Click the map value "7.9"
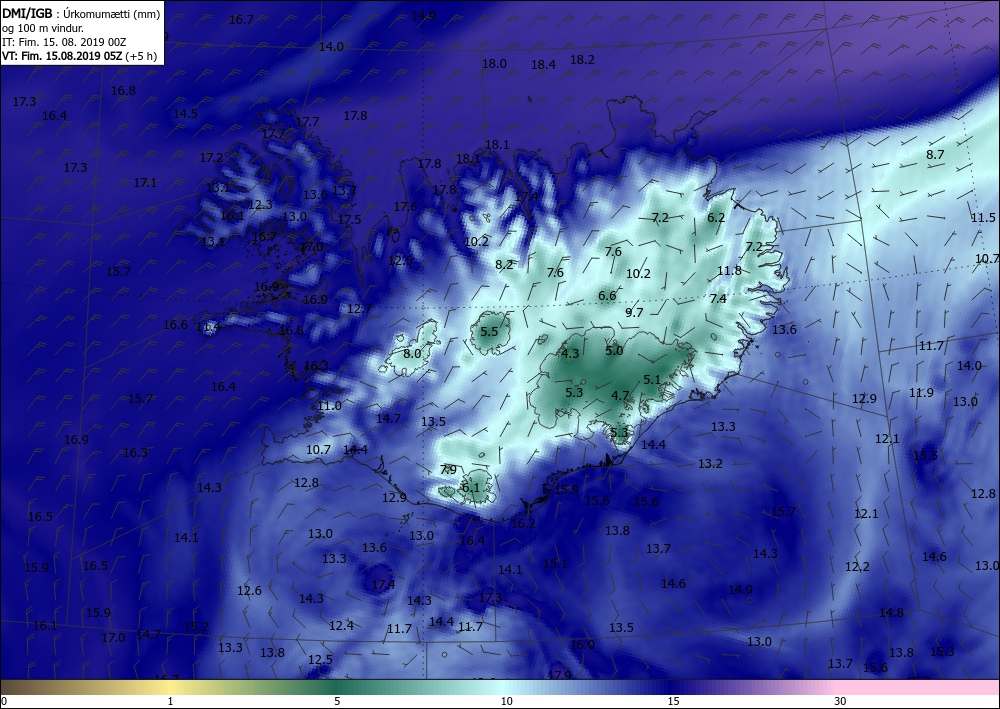The image size is (1000, 709). (x=448, y=469)
